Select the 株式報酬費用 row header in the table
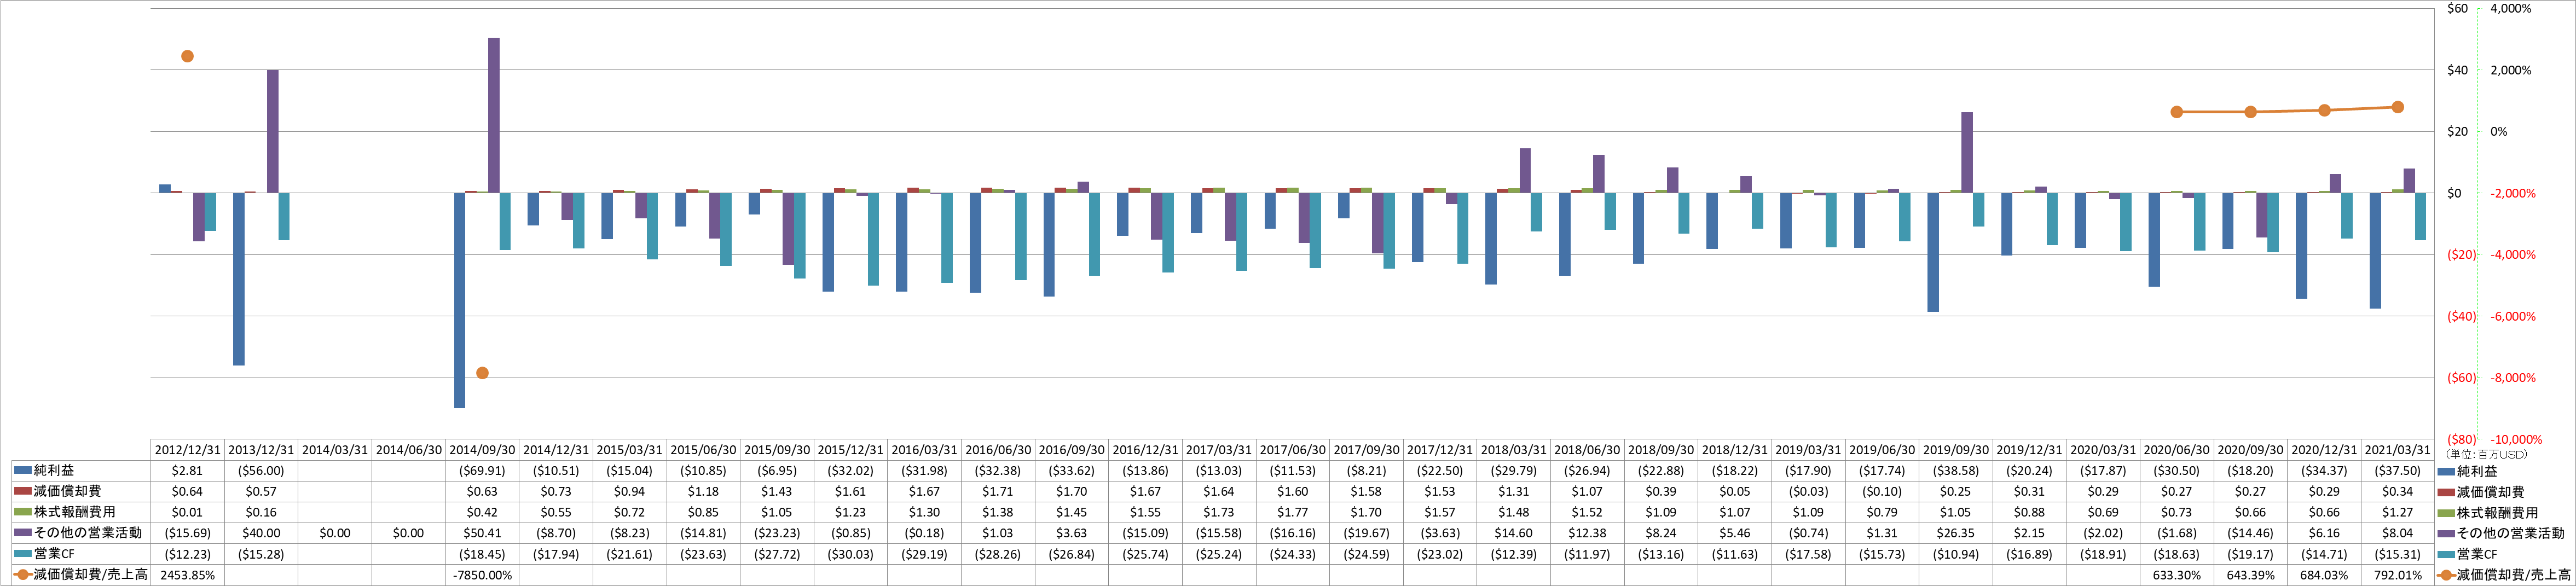 click(x=81, y=512)
